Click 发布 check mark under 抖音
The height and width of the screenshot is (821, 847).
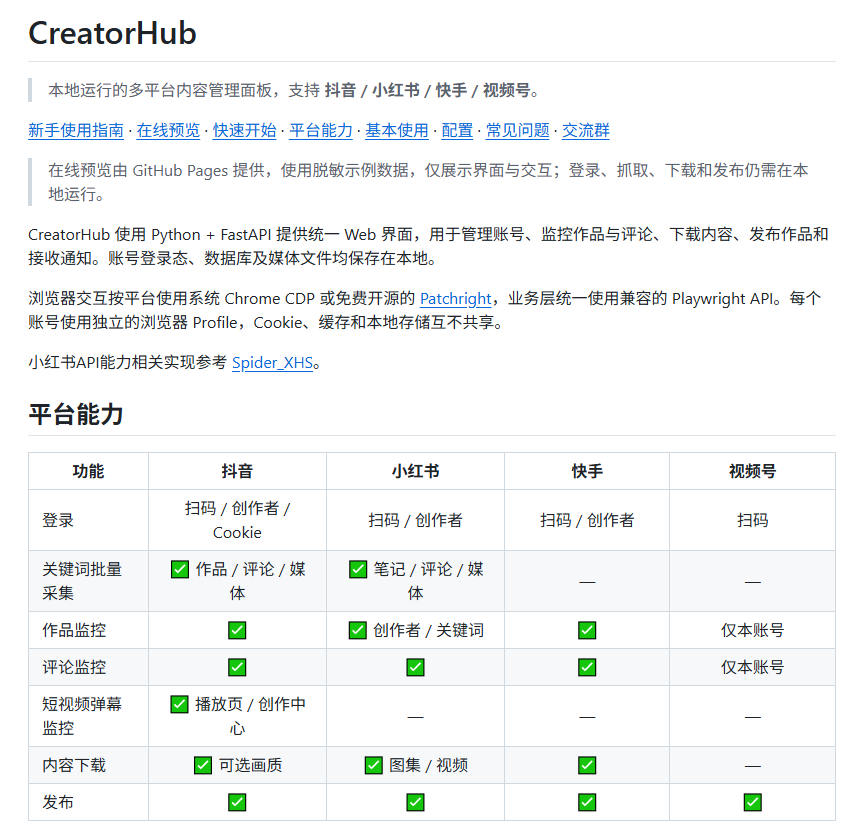pyautogui.click(x=237, y=802)
